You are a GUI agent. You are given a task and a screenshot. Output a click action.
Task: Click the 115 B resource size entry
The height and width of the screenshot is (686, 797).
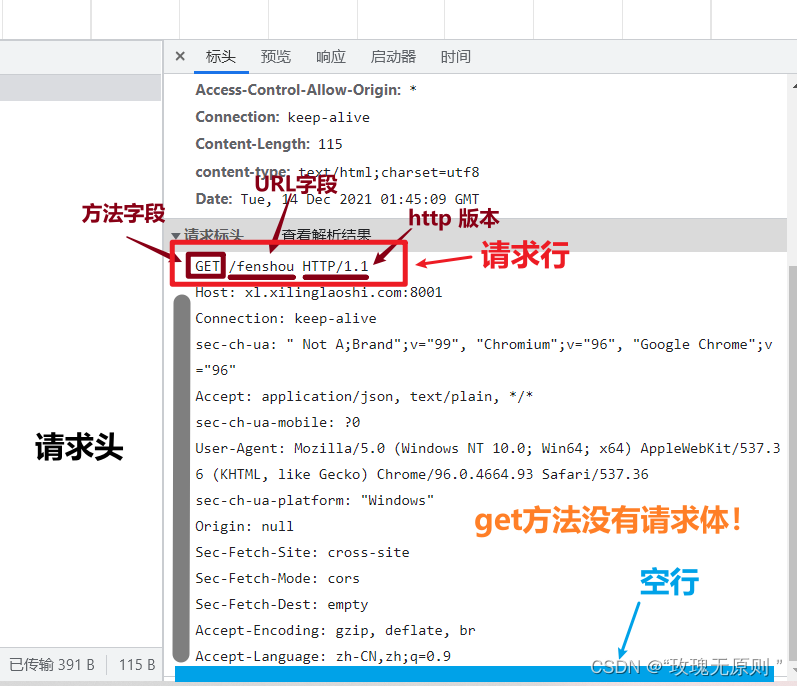(137, 665)
